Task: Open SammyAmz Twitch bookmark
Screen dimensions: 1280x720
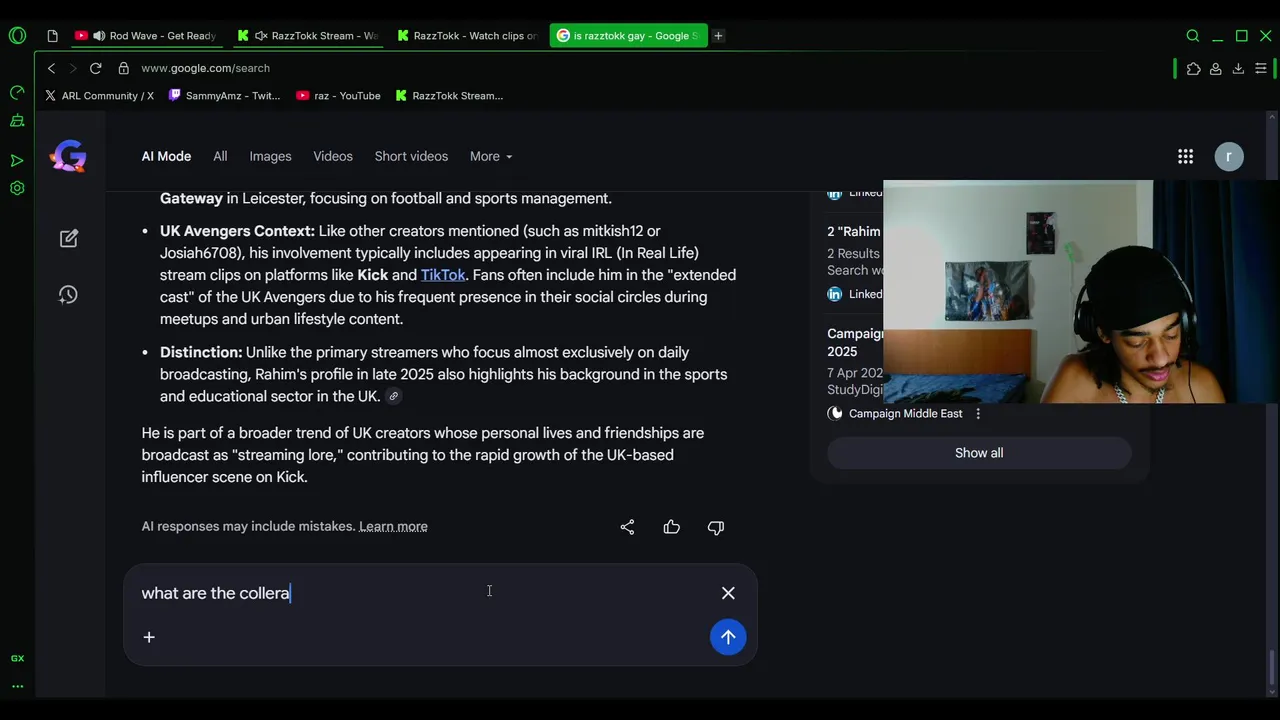Action: pyautogui.click(x=225, y=96)
